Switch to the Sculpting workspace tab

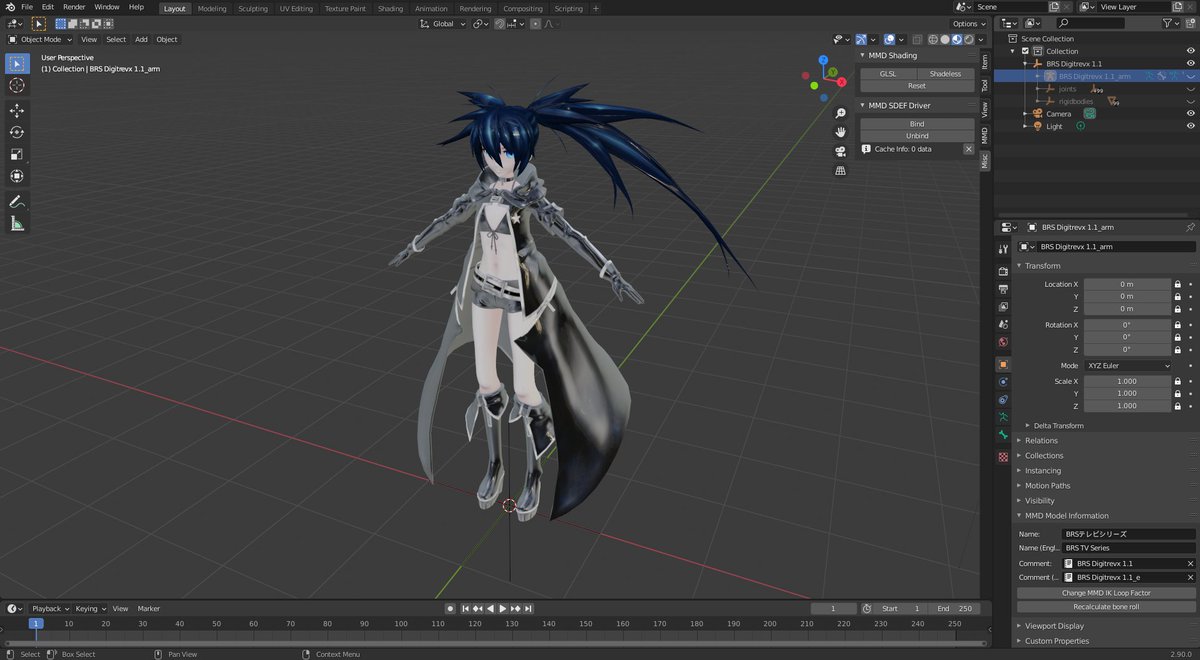coord(253,8)
